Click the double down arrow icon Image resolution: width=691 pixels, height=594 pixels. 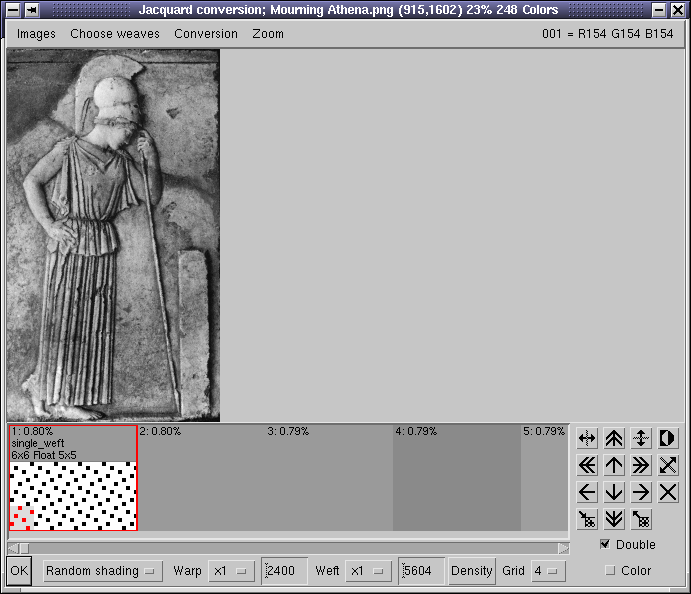click(614, 519)
